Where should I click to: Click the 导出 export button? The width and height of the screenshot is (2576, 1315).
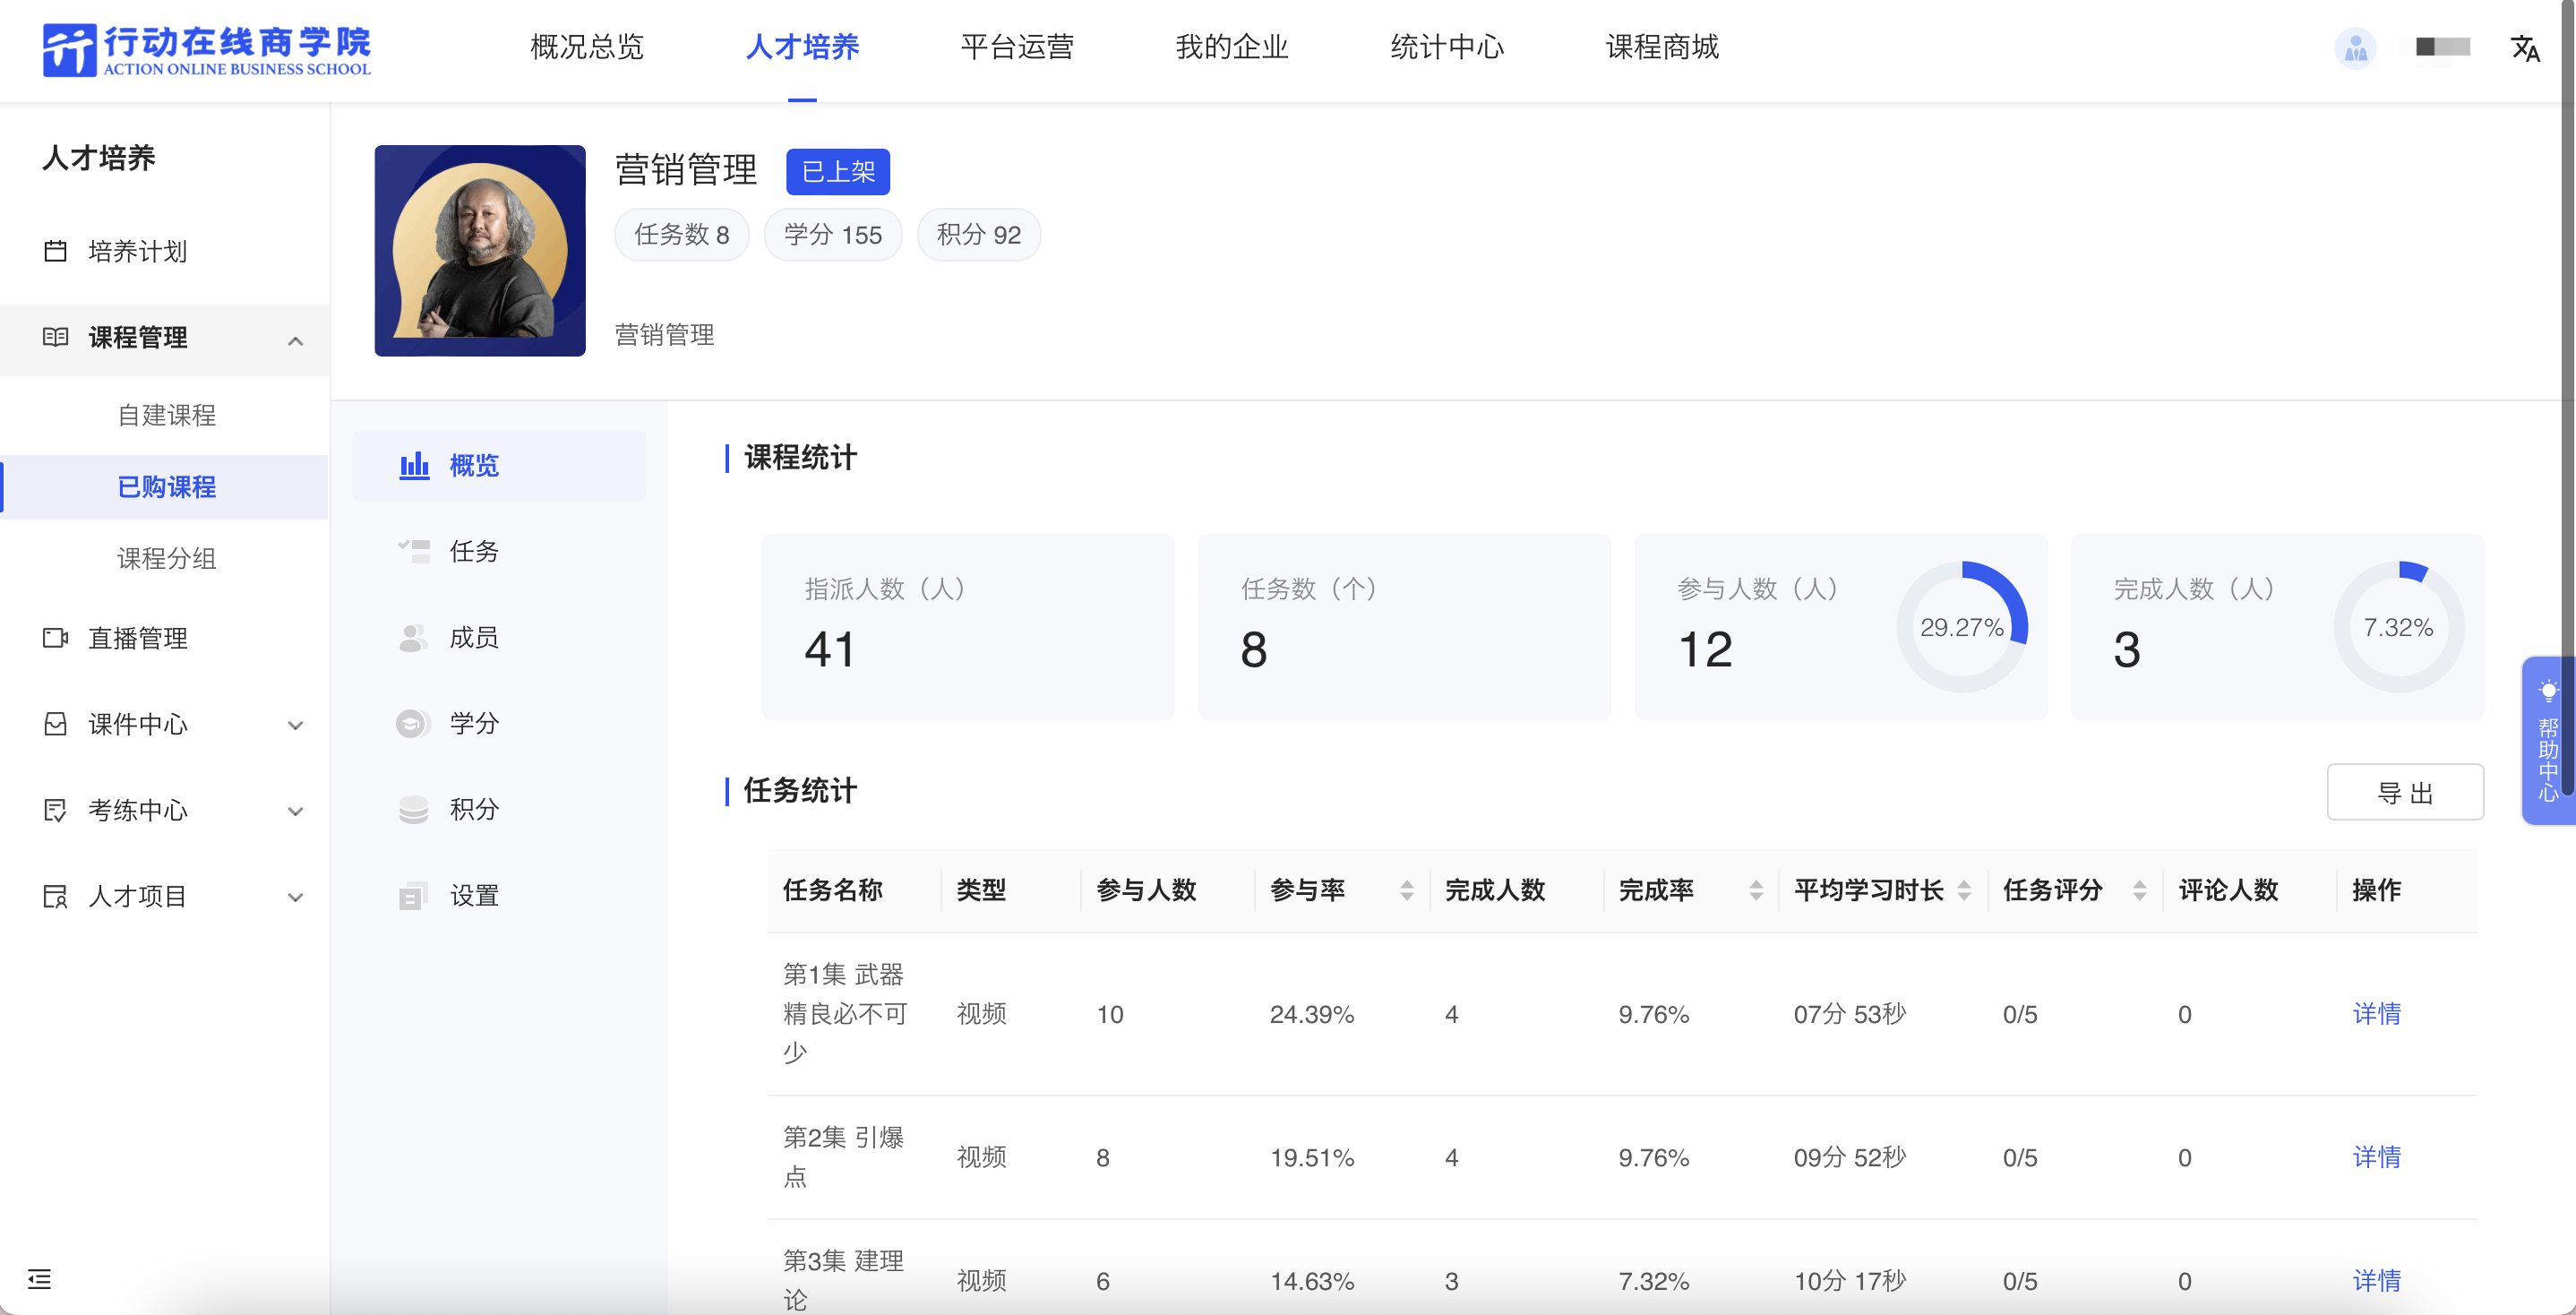point(2404,792)
